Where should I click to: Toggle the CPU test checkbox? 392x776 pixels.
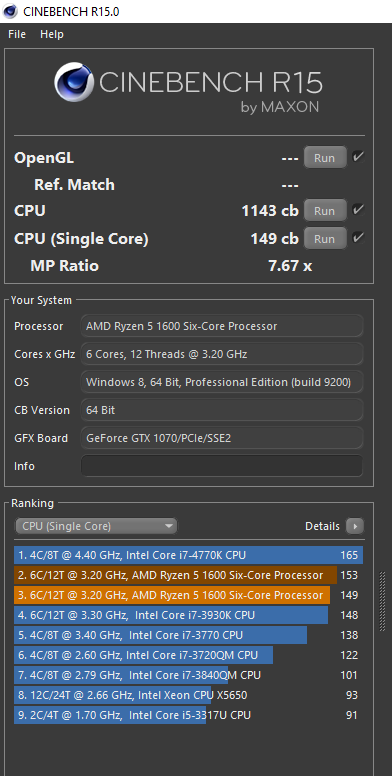(x=358, y=210)
